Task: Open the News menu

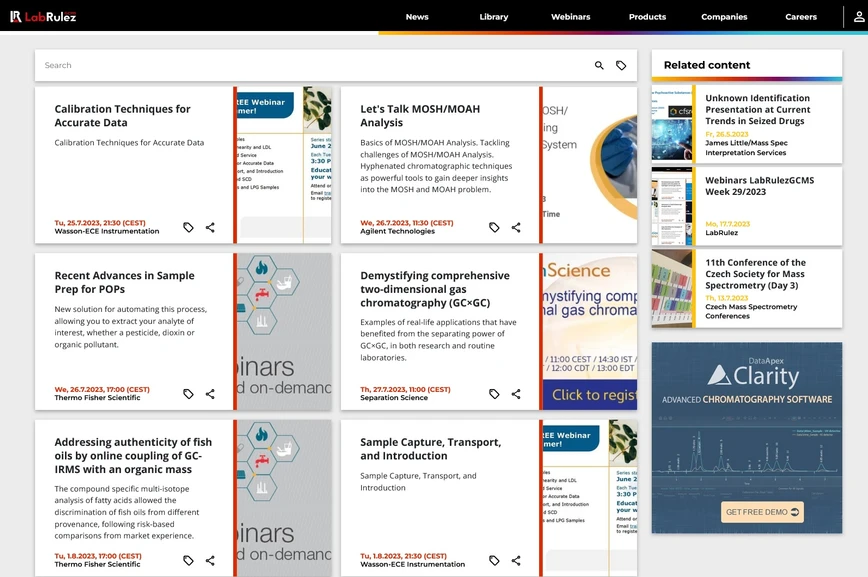Action: click(417, 17)
